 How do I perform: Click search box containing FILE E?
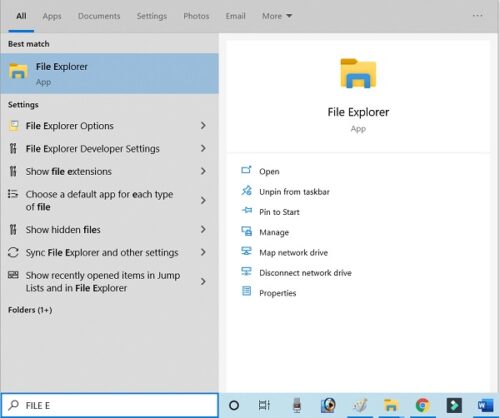(x=110, y=405)
